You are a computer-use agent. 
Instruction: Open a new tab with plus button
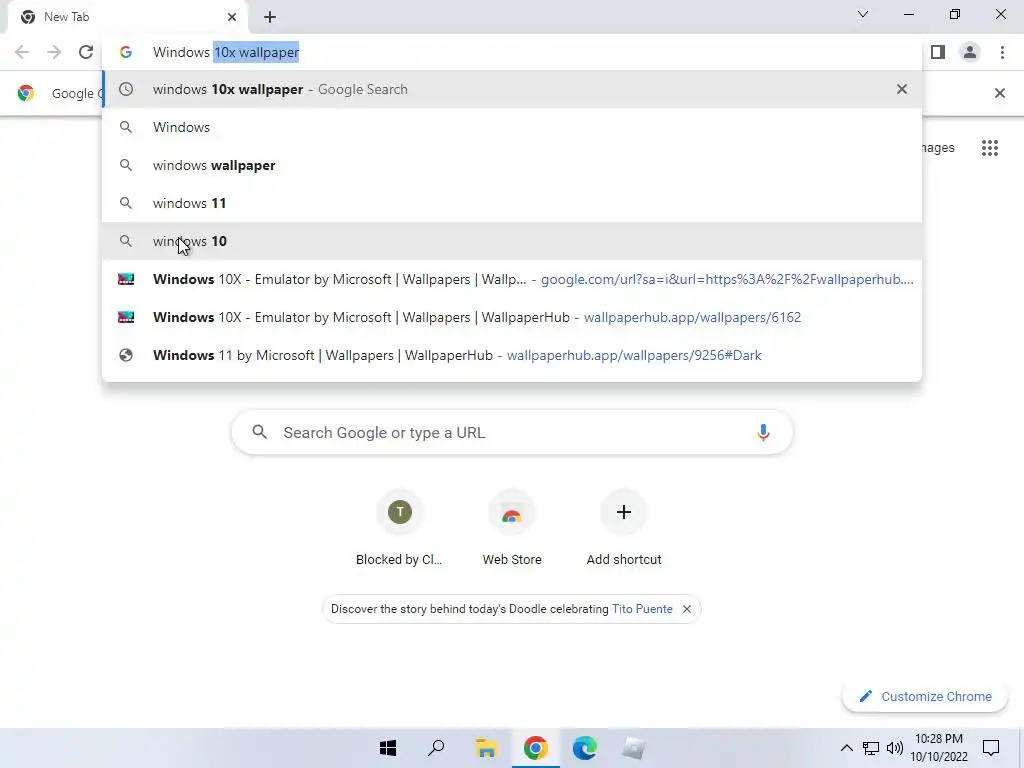click(x=270, y=17)
